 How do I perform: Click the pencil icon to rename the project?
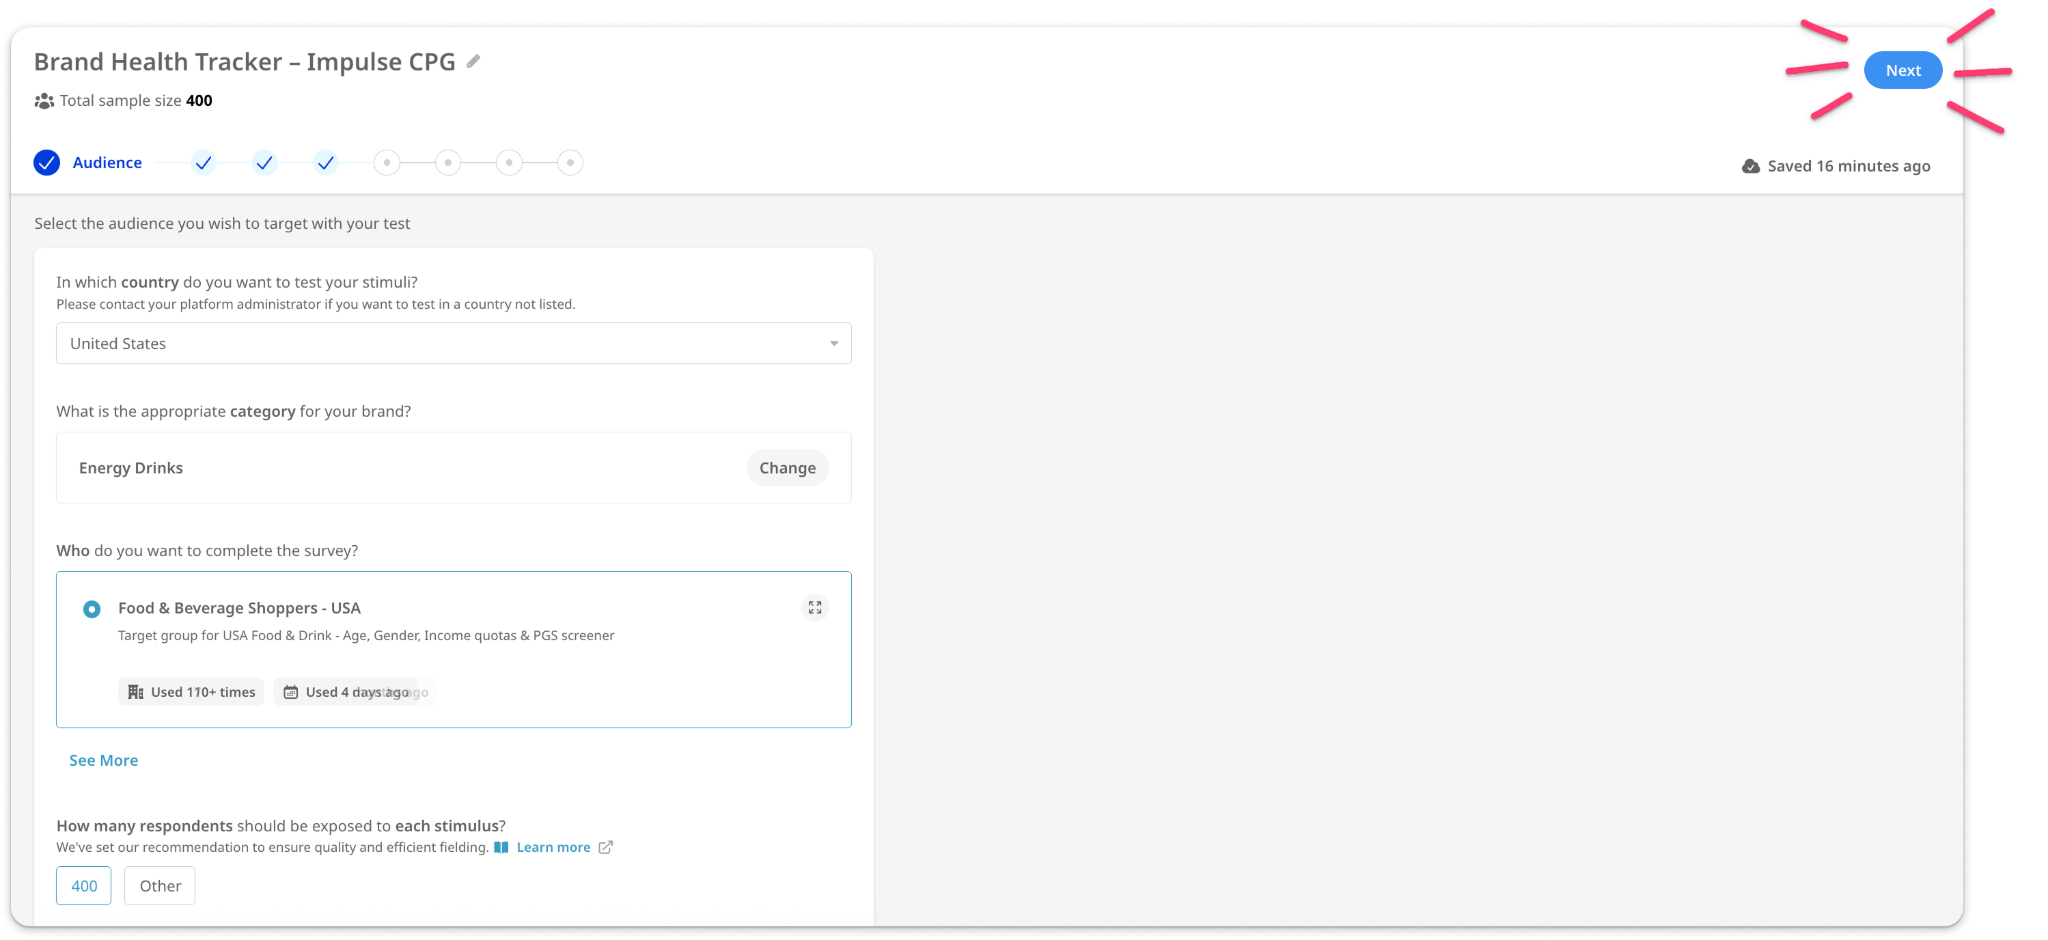(473, 62)
